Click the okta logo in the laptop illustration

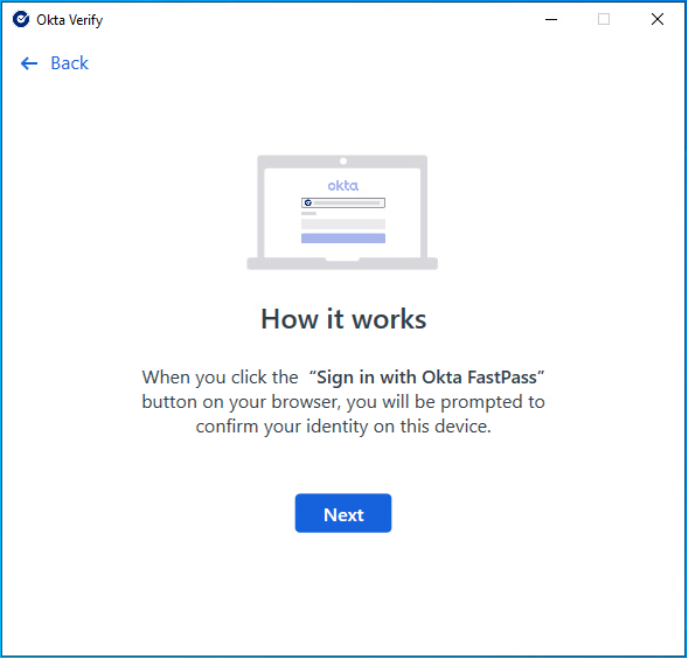343,186
